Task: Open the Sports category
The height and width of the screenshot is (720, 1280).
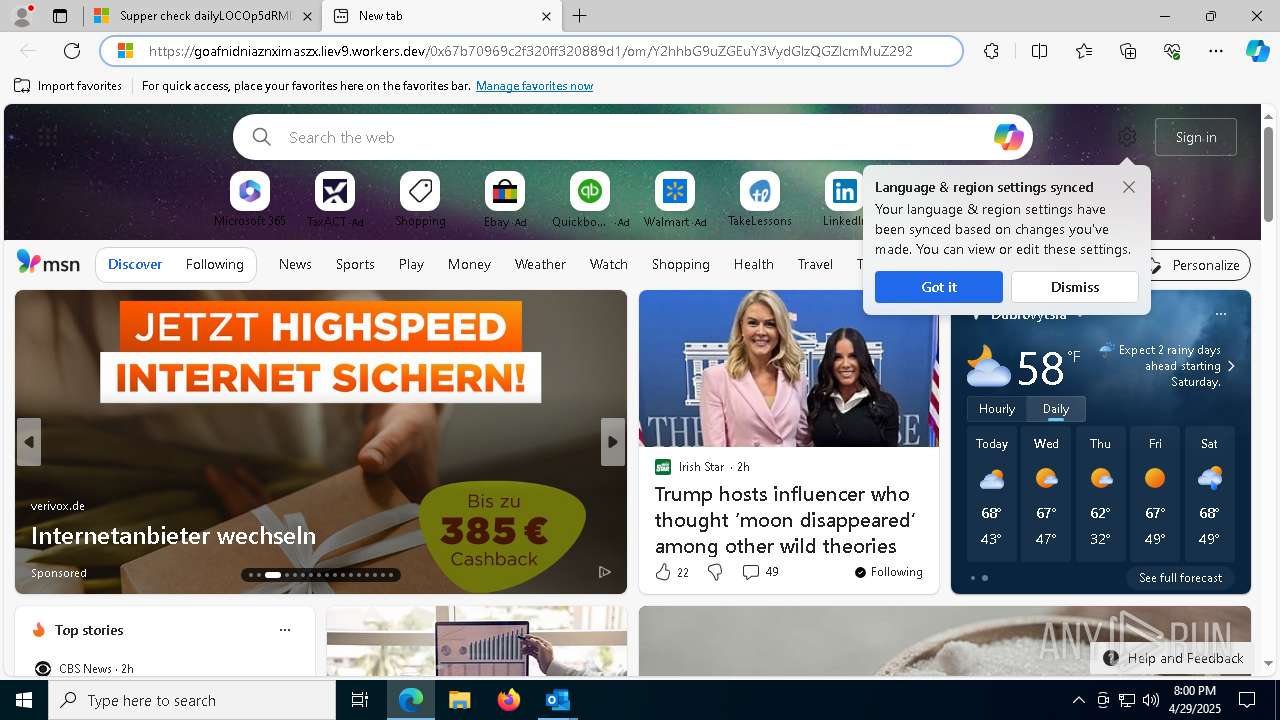Action: tap(355, 264)
